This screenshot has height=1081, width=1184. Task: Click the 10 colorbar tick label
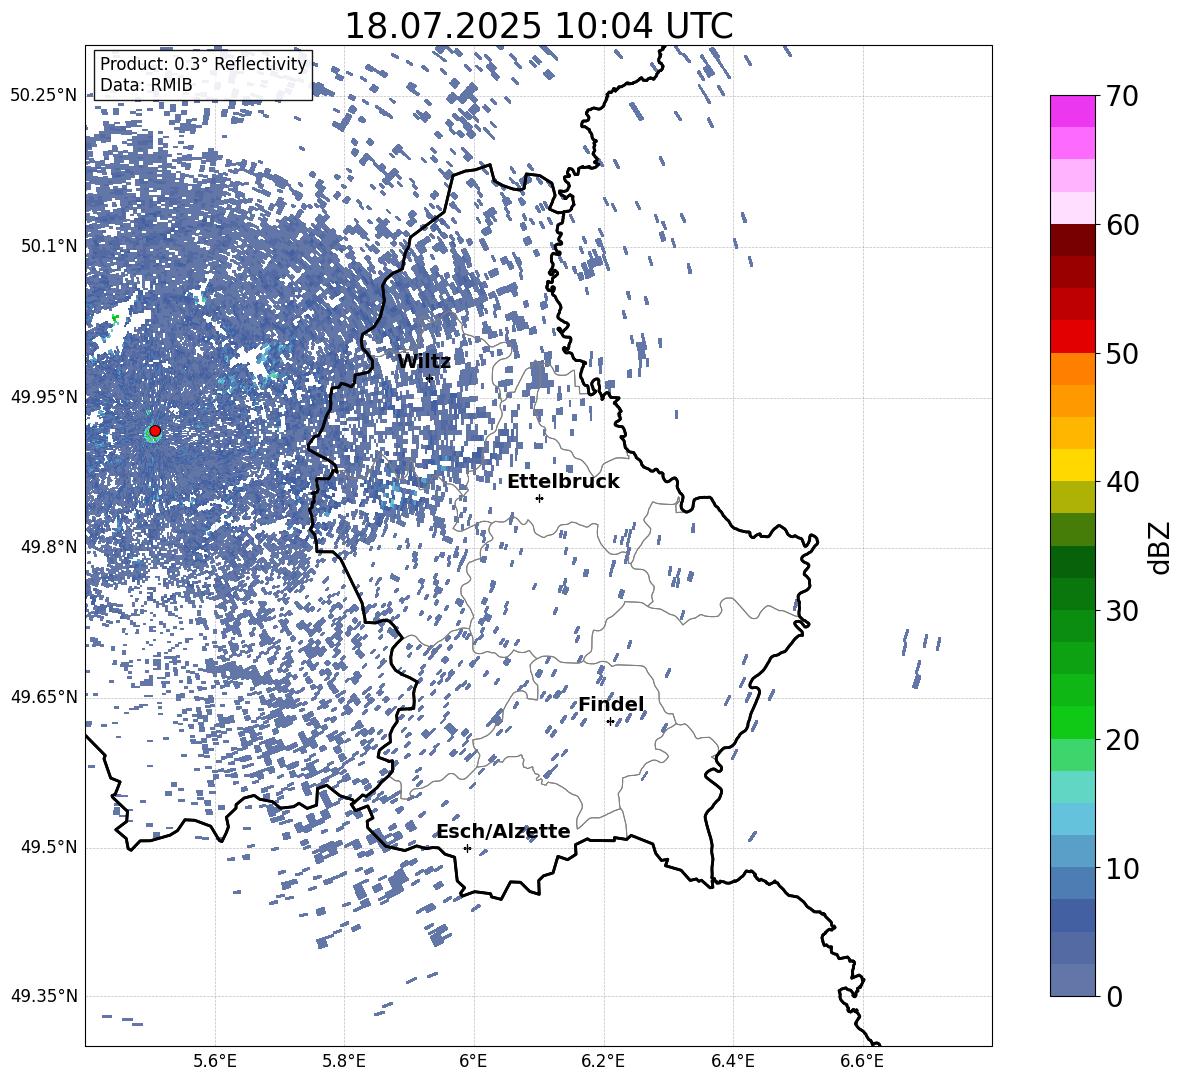(1122, 868)
